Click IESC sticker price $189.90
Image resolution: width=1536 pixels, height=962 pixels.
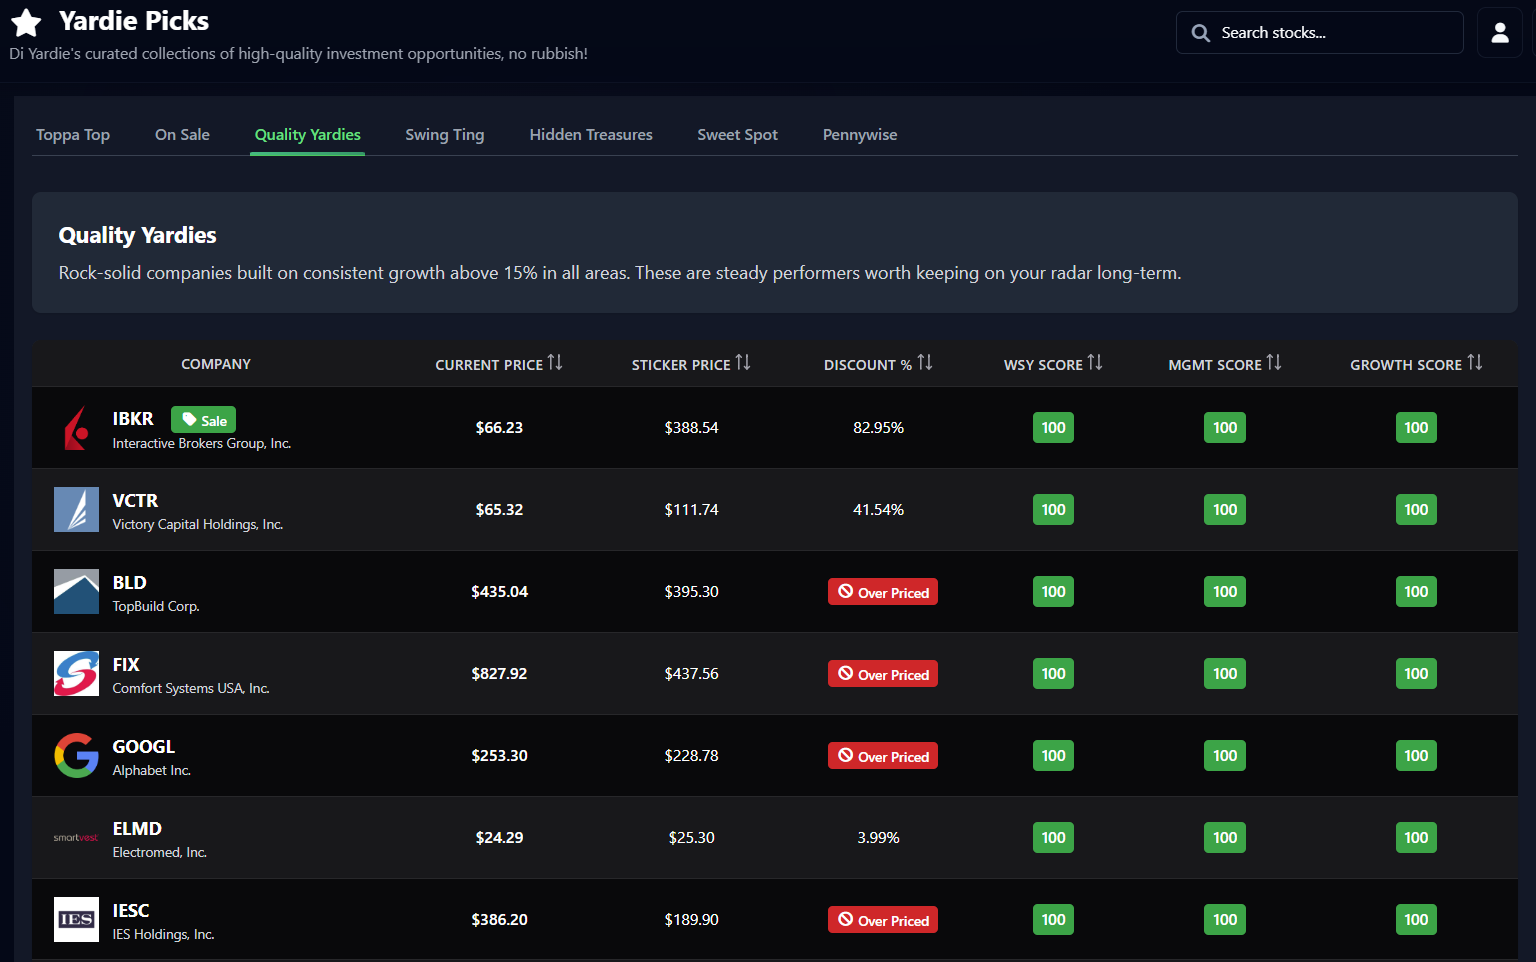tap(691, 920)
